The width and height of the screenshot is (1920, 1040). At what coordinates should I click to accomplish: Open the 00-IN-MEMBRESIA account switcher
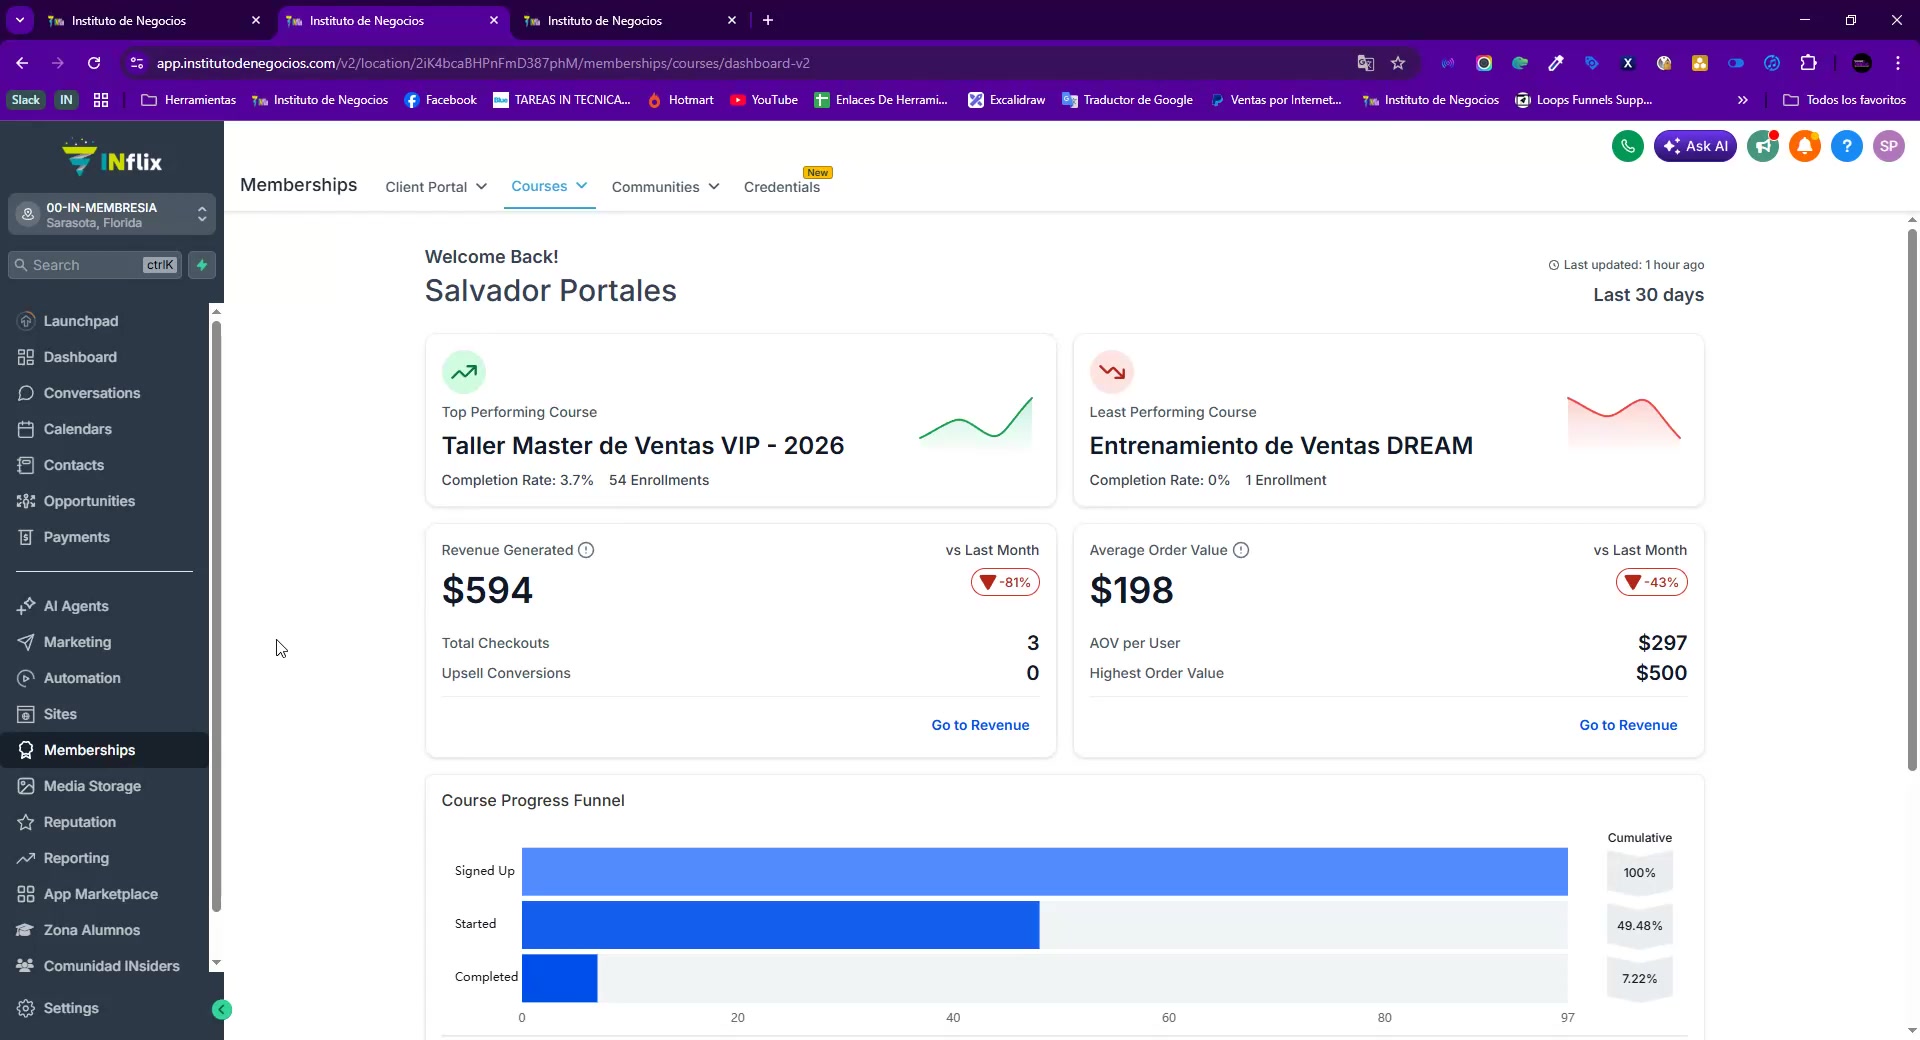pyautogui.click(x=112, y=214)
